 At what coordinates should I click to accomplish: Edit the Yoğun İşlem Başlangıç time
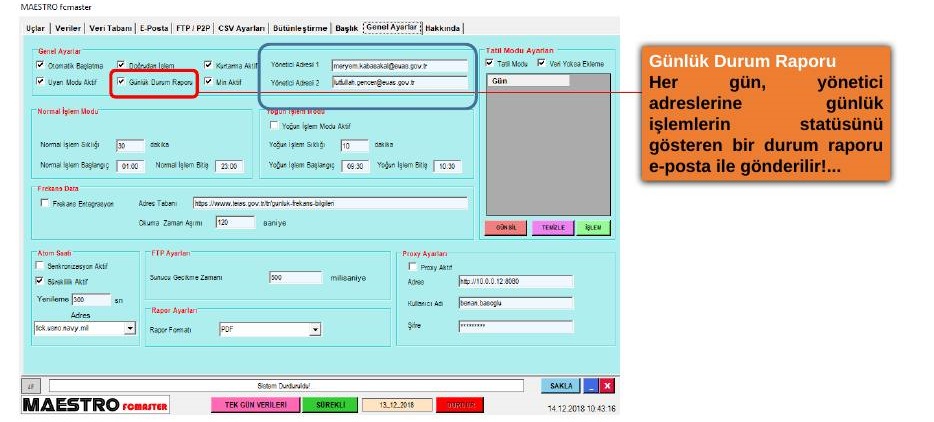click(x=355, y=166)
